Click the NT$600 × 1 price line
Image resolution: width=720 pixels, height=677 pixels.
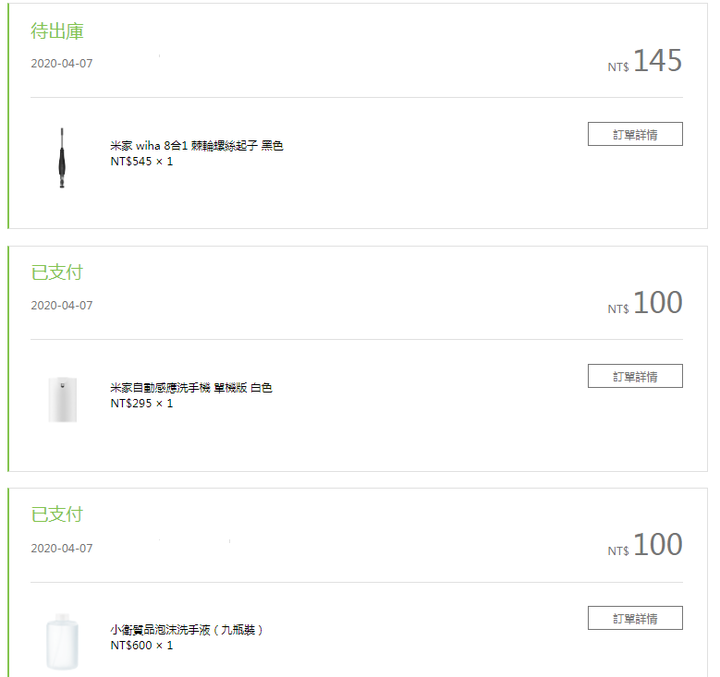(142, 645)
